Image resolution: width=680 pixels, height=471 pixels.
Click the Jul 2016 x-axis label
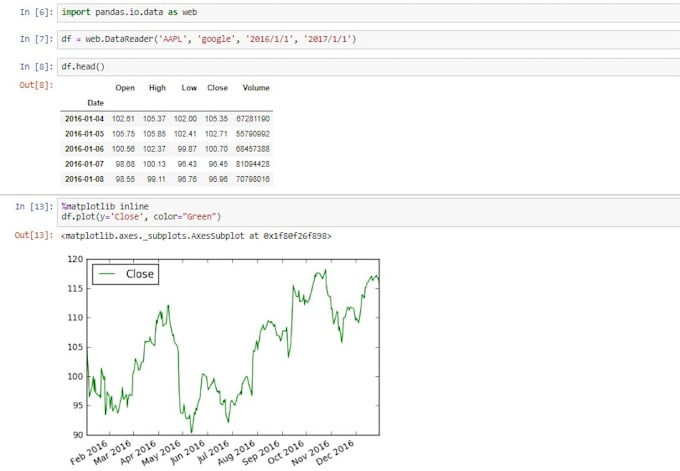[213, 452]
